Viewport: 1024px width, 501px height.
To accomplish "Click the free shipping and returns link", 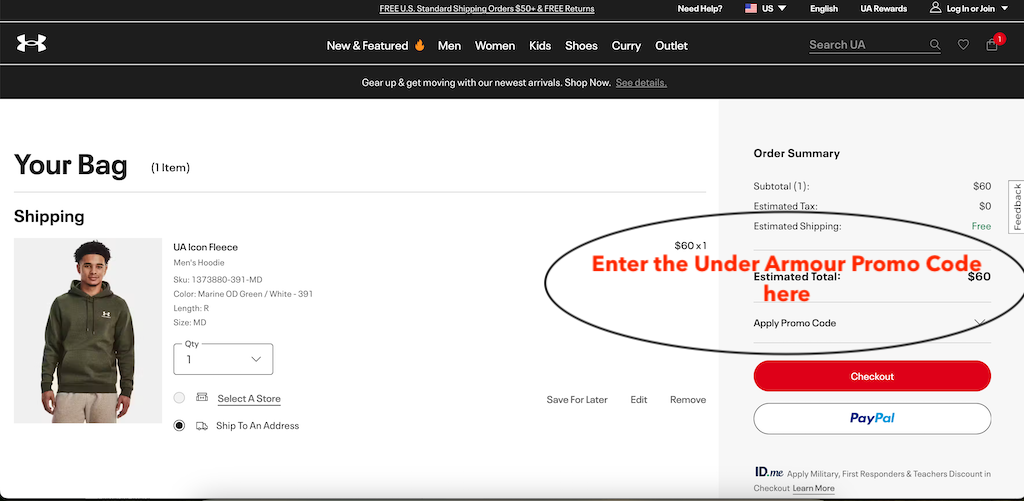I will pos(487,9).
